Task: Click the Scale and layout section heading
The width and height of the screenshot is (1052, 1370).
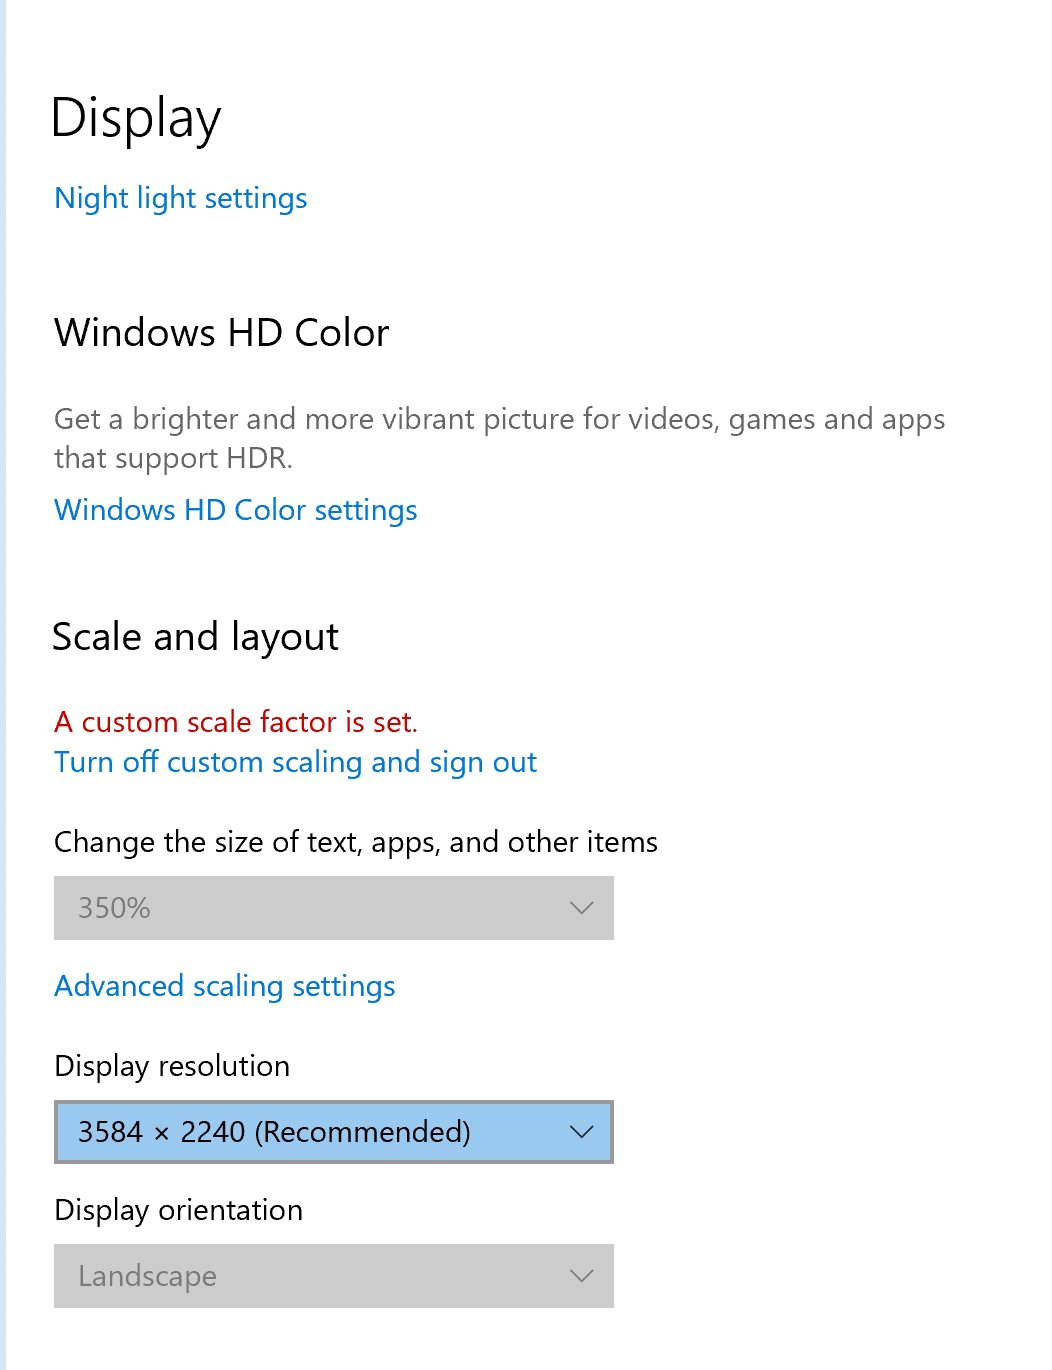Action: [x=196, y=637]
